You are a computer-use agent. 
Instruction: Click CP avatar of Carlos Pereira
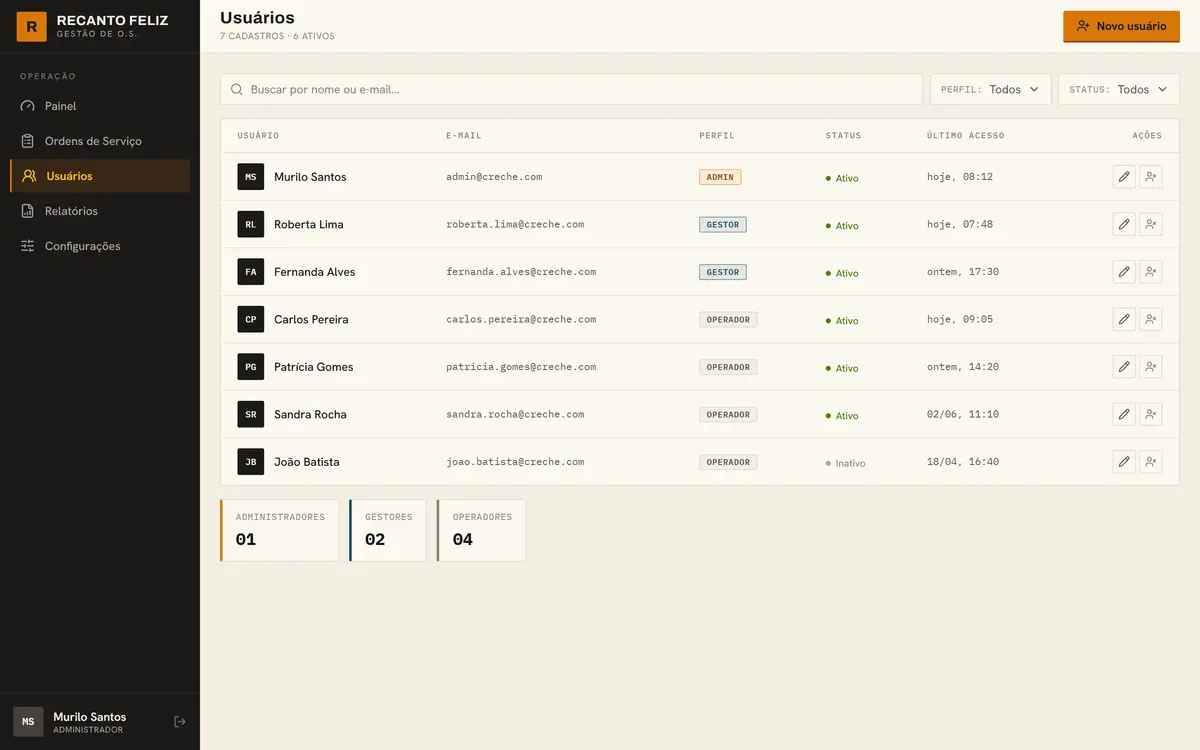coord(251,319)
